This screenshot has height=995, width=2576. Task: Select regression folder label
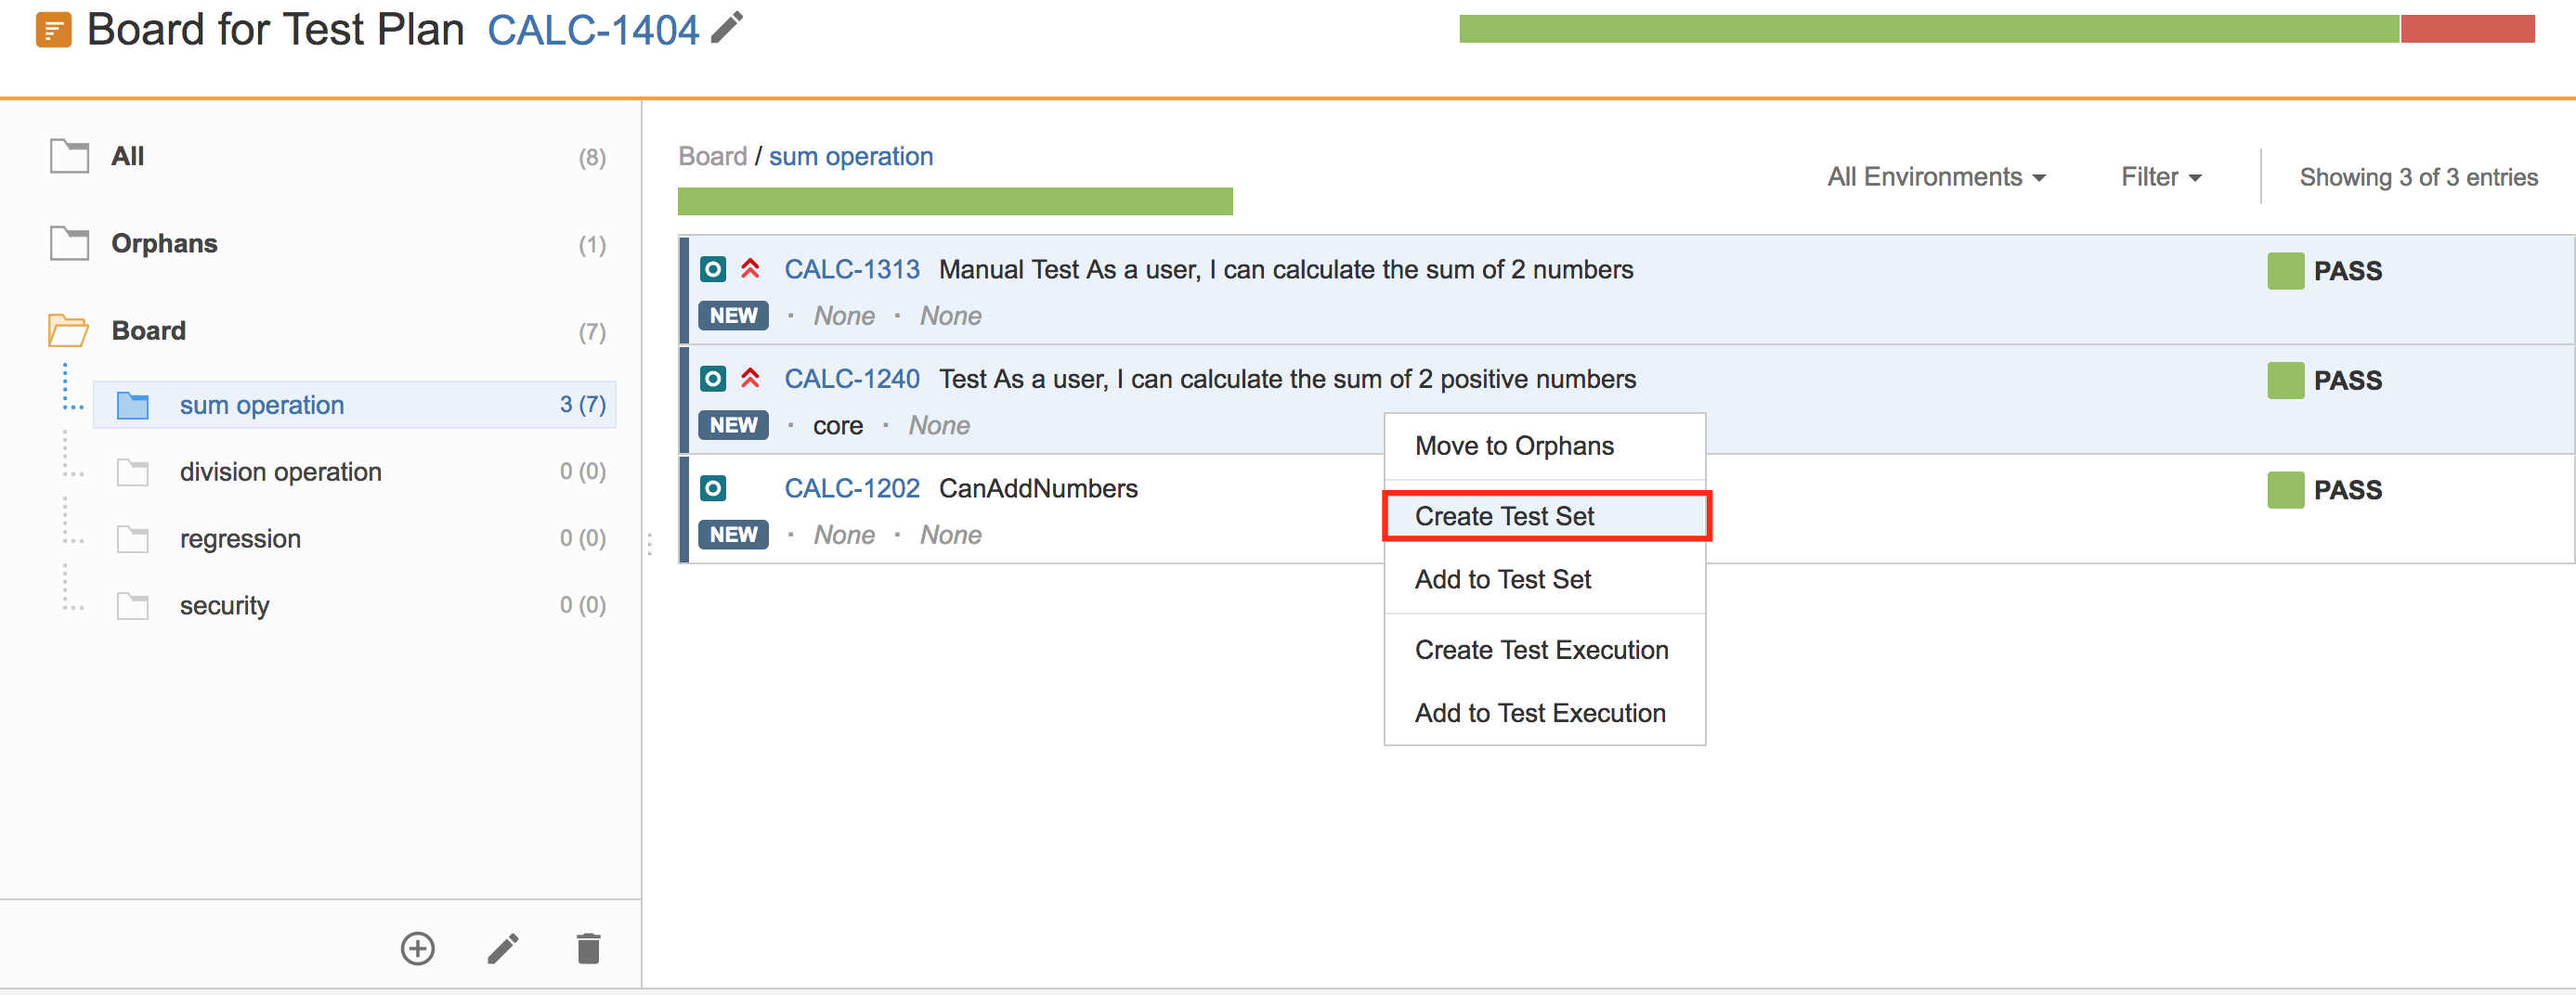(240, 539)
